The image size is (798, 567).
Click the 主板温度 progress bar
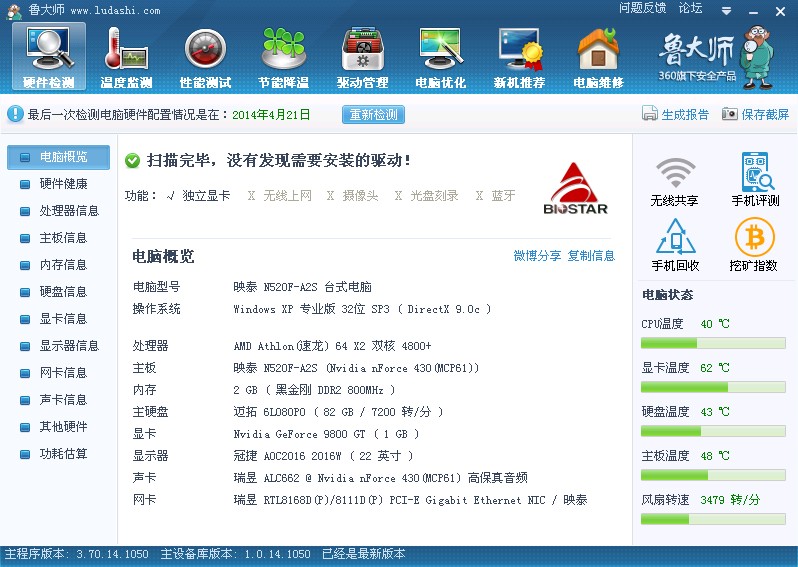point(713,475)
